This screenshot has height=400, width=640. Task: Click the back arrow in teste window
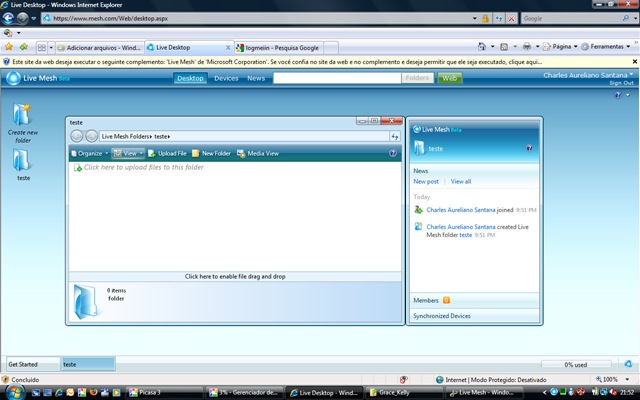coord(77,136)
